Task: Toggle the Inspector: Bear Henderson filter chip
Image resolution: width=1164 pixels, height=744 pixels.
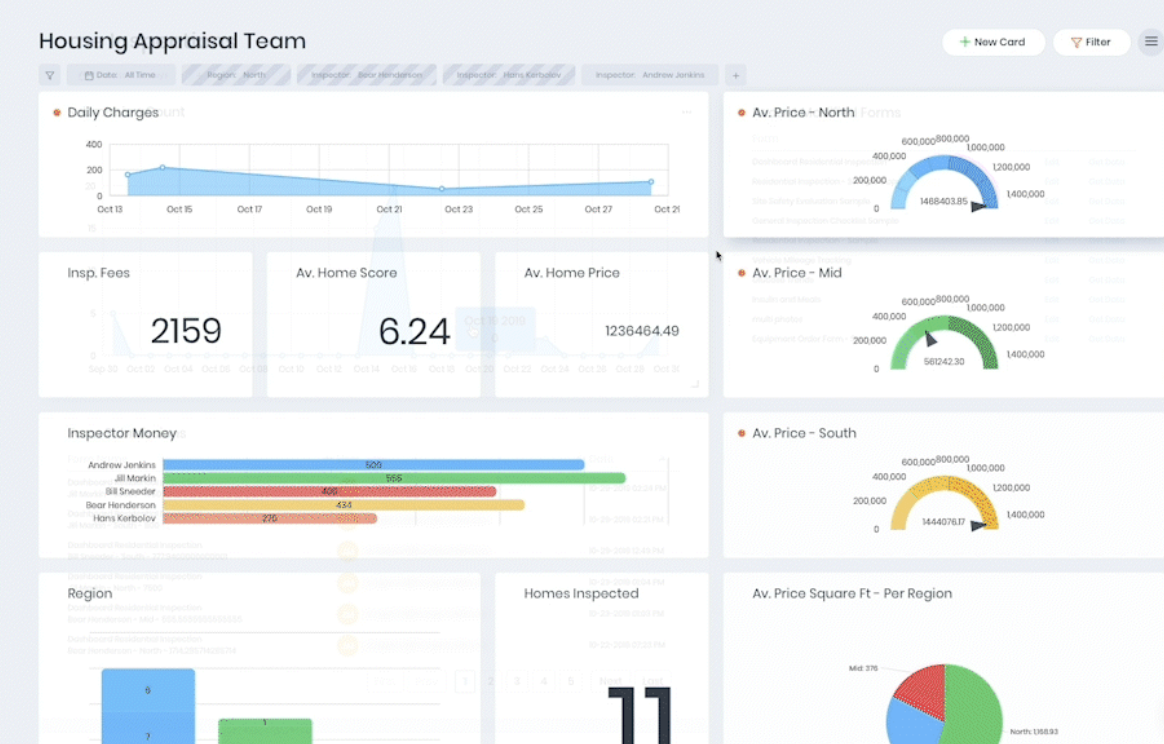Action: pyautogui.click(x=366, y=75)
